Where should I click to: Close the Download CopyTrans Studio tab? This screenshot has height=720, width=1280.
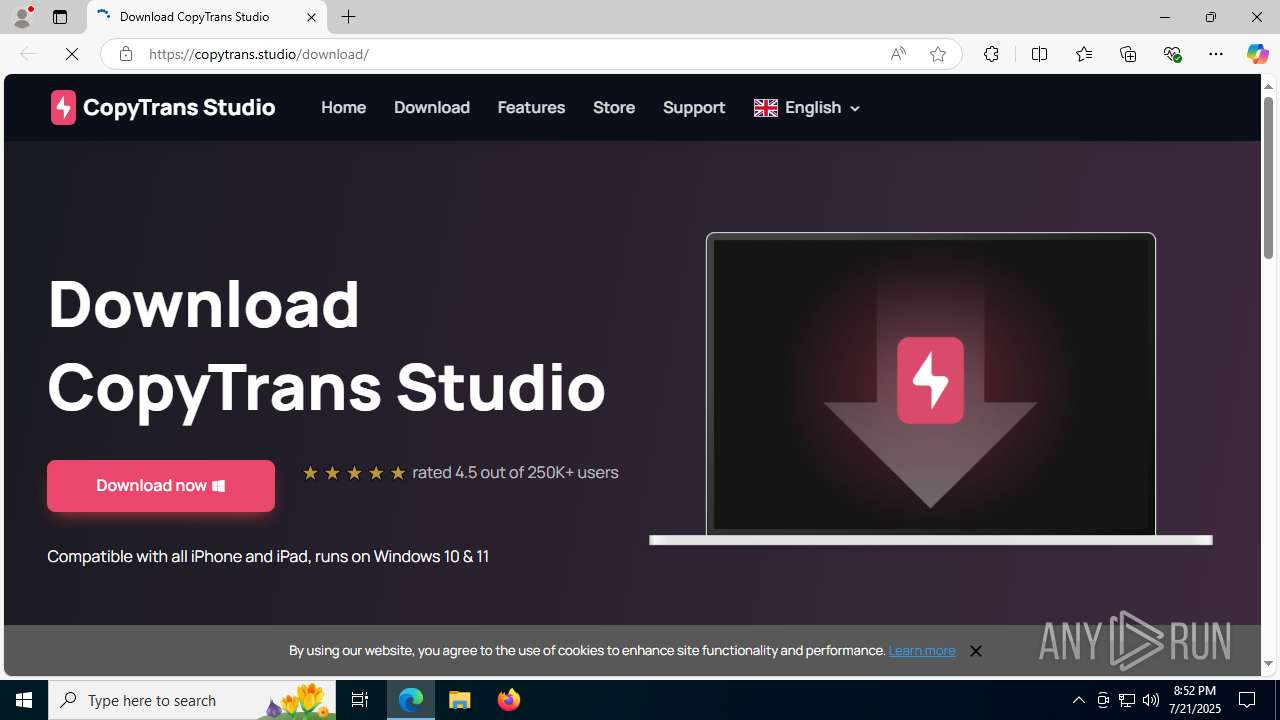[x=311, y=17]
